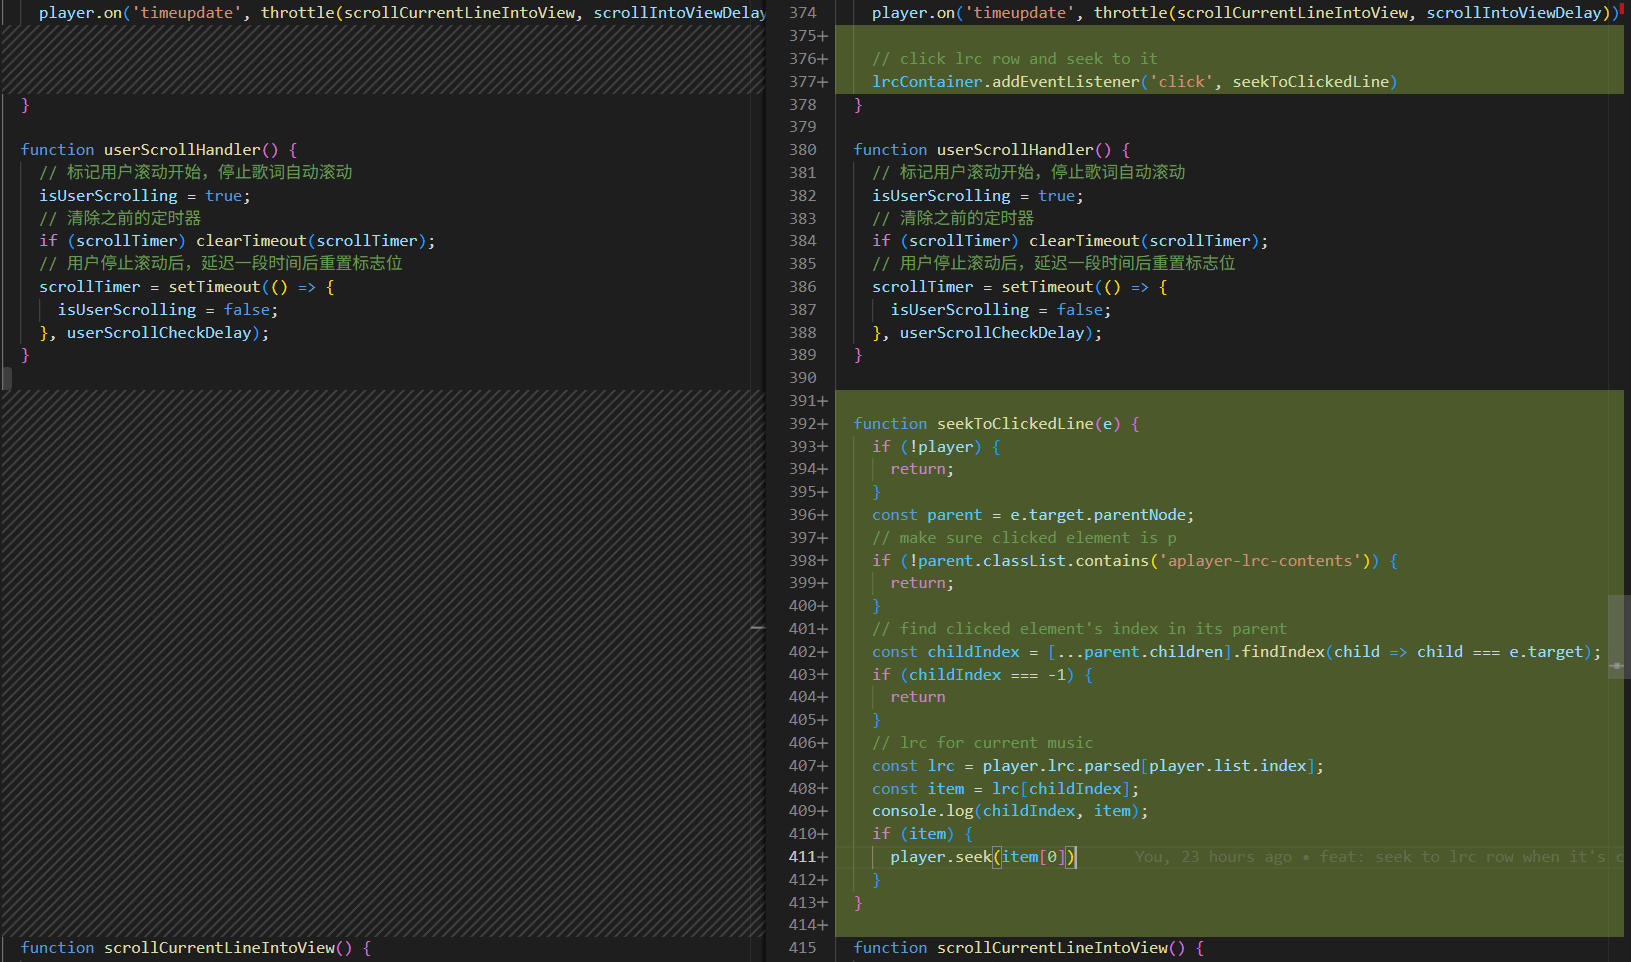Click 'scrollCurrentLineIntoView' function on line 415
The height and width of the screenshot is (962, 1631).
tap(1052, 948)
